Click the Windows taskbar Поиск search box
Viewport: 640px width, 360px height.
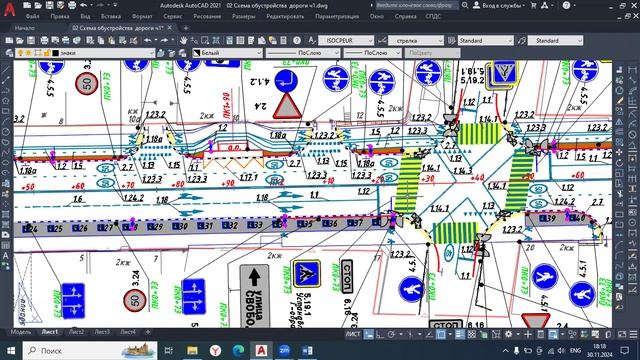point(90,351)
